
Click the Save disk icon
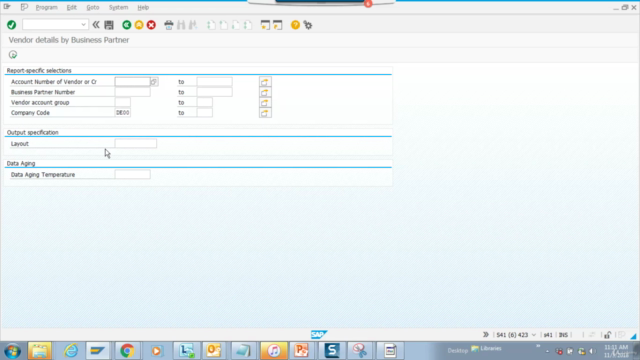pyautogui.click(x=109, y=25)
